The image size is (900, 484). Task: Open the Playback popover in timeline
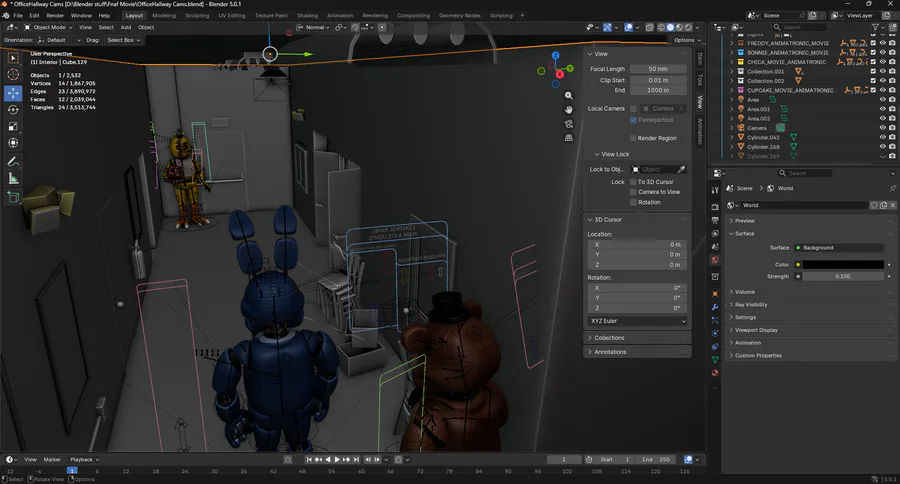[84, 459]
